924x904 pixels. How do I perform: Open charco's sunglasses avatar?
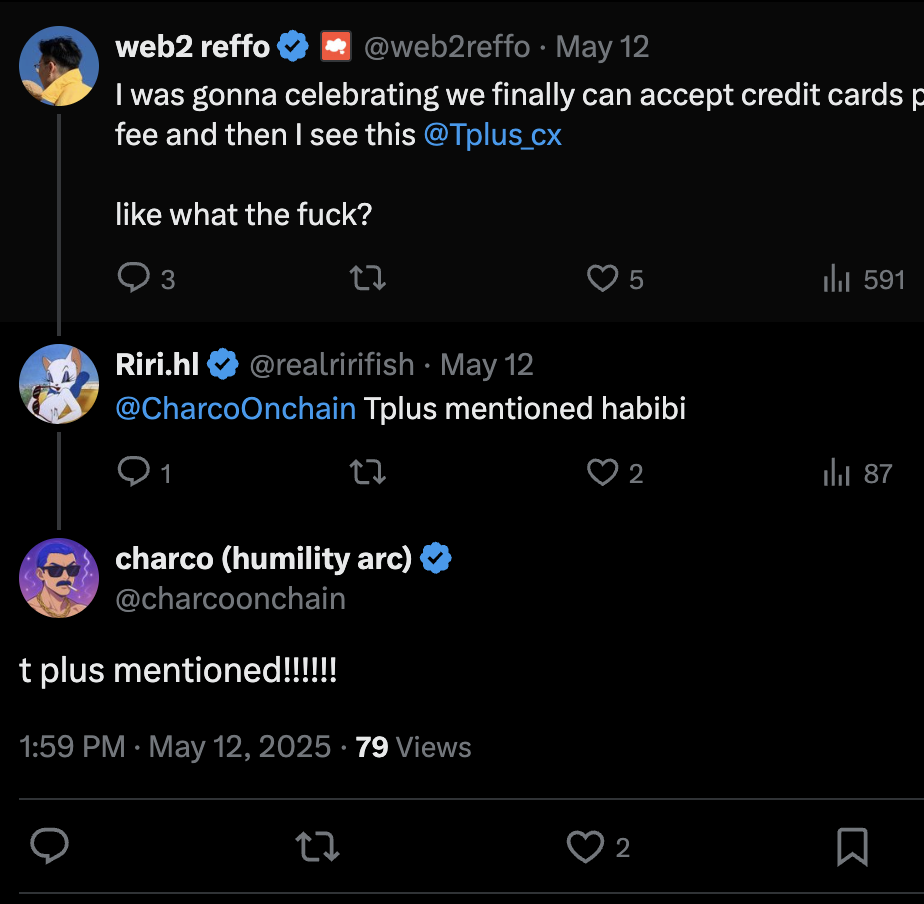(59, 578)
